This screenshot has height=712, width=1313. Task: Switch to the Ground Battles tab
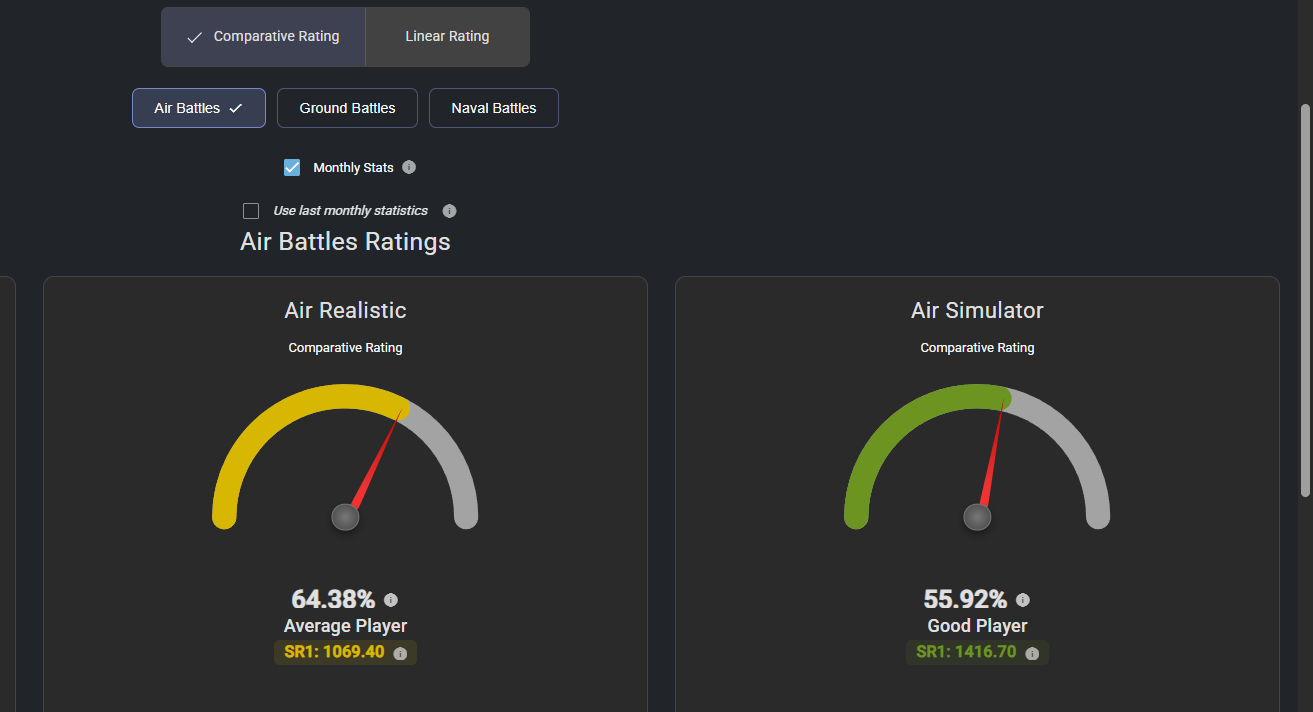[347, 108]
